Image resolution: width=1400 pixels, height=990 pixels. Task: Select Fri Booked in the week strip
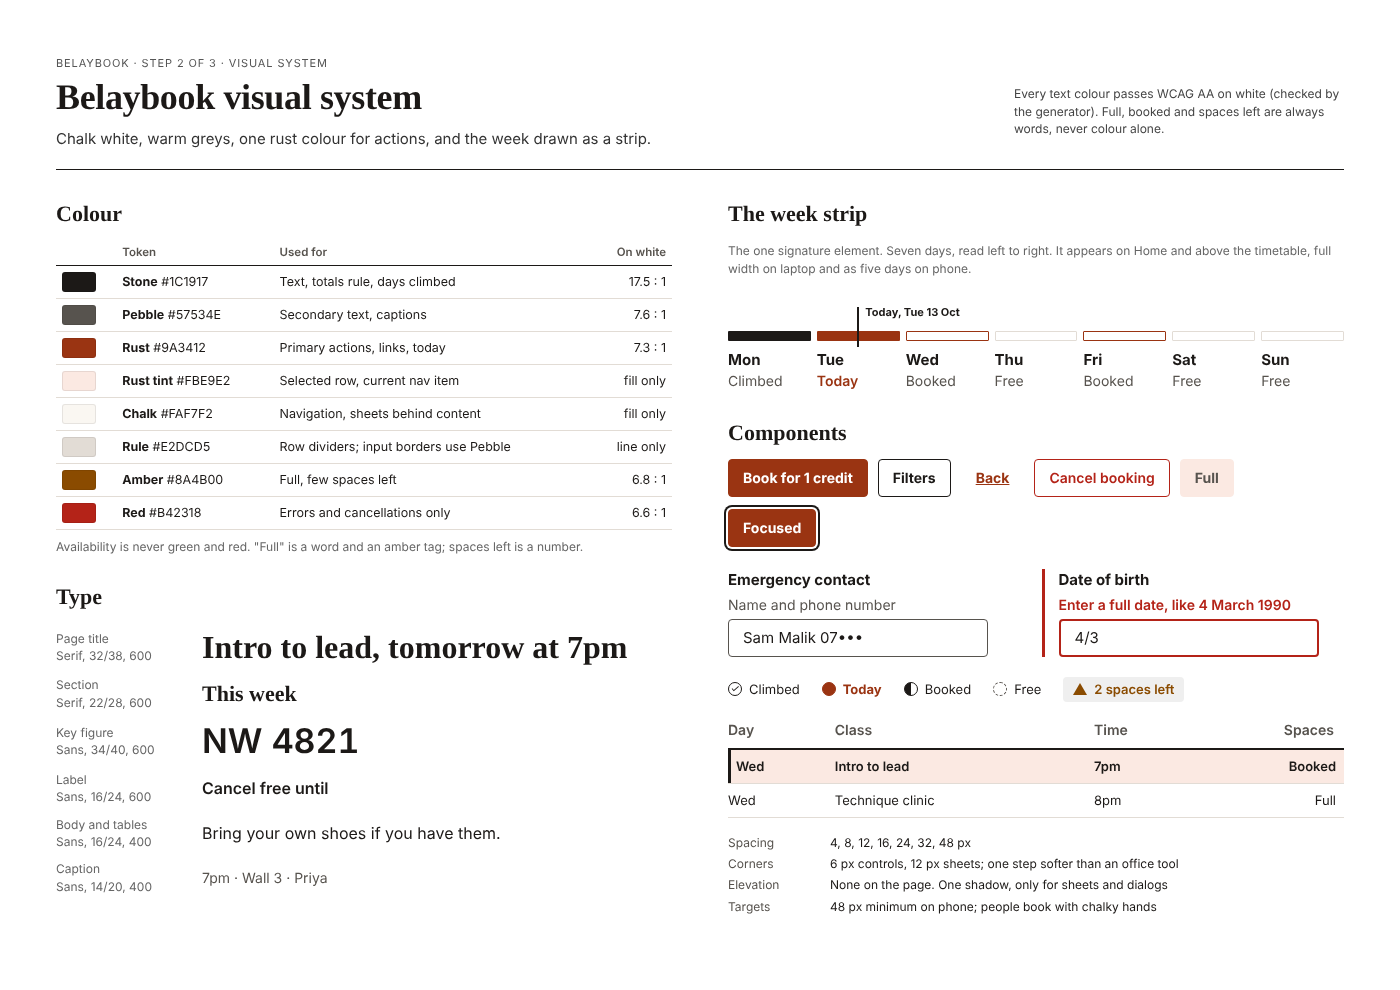tap(1124, 361)
